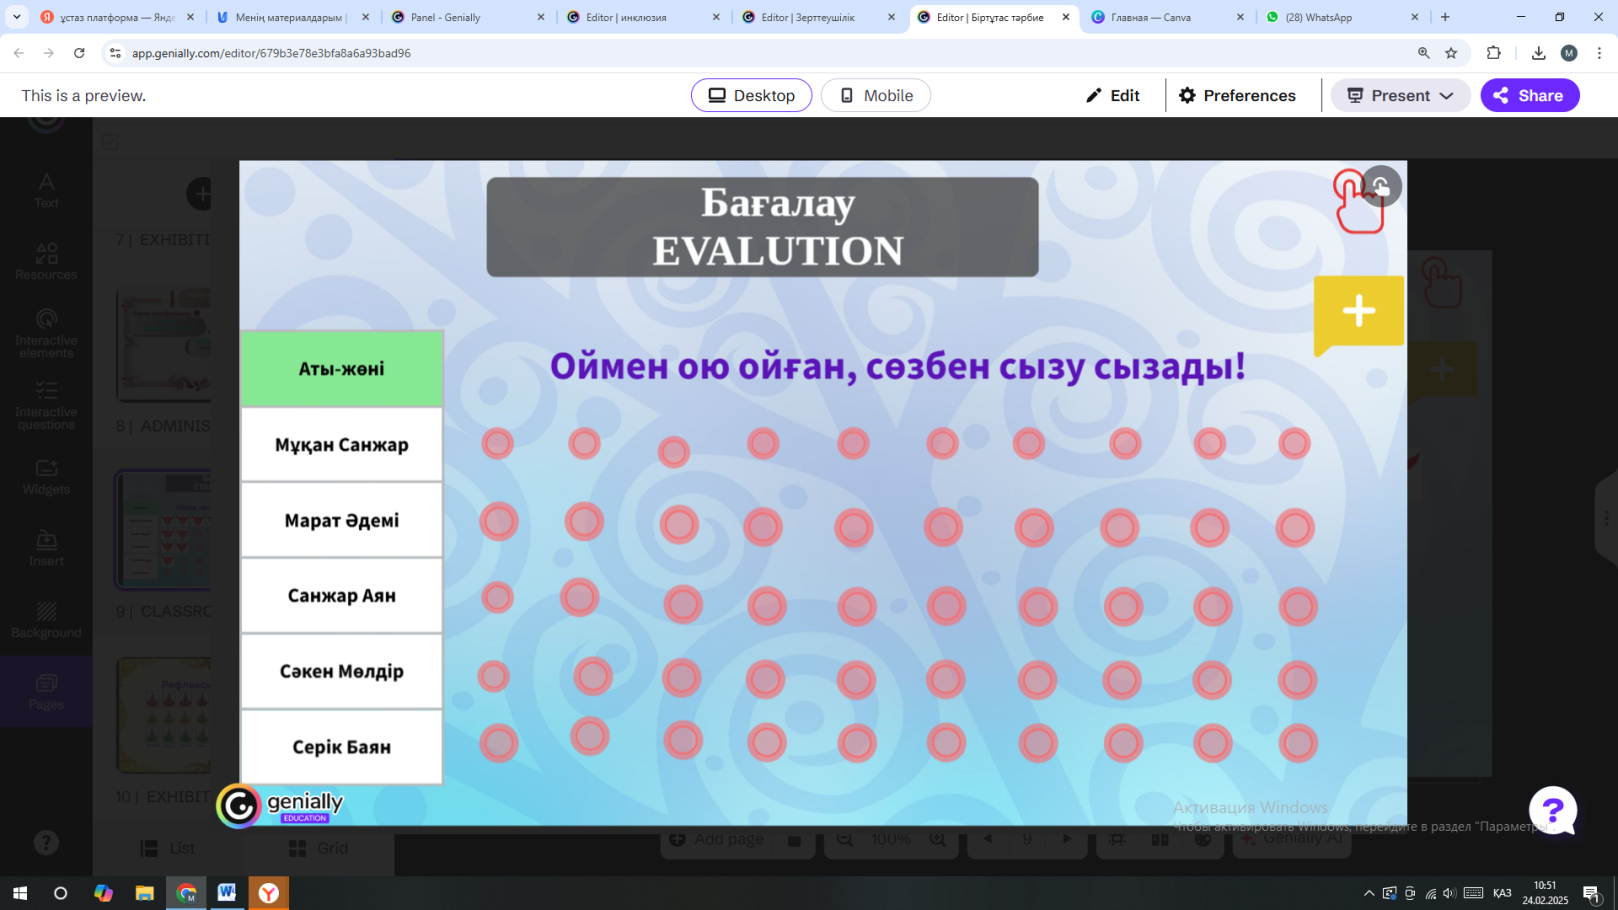Screen dimensions: 1618x910
Task: Close the WhatsApp tab
Action: 1414,17
